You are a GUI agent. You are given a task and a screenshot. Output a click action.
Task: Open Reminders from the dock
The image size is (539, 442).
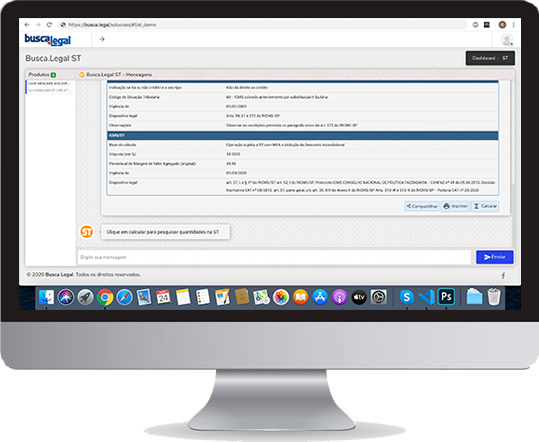(x=202, y=297)
